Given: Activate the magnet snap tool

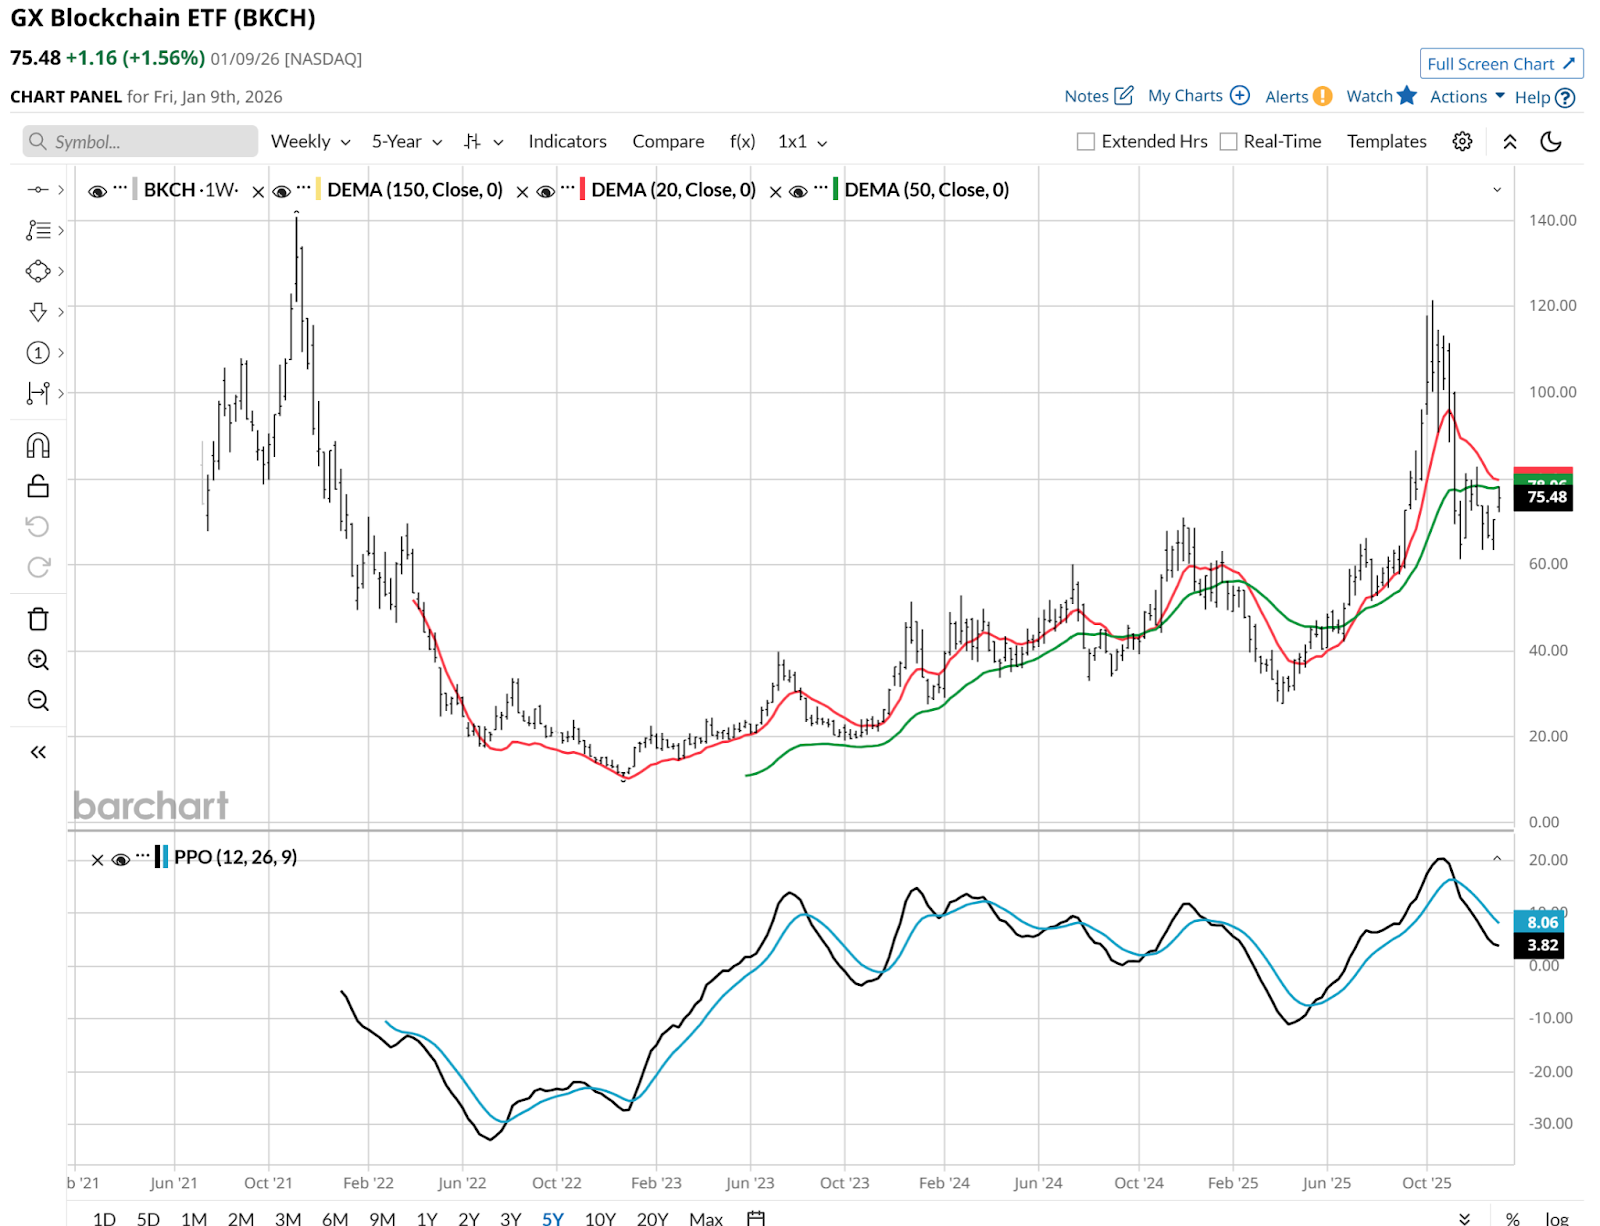Looking at the screenshot, I should (38, 445).
